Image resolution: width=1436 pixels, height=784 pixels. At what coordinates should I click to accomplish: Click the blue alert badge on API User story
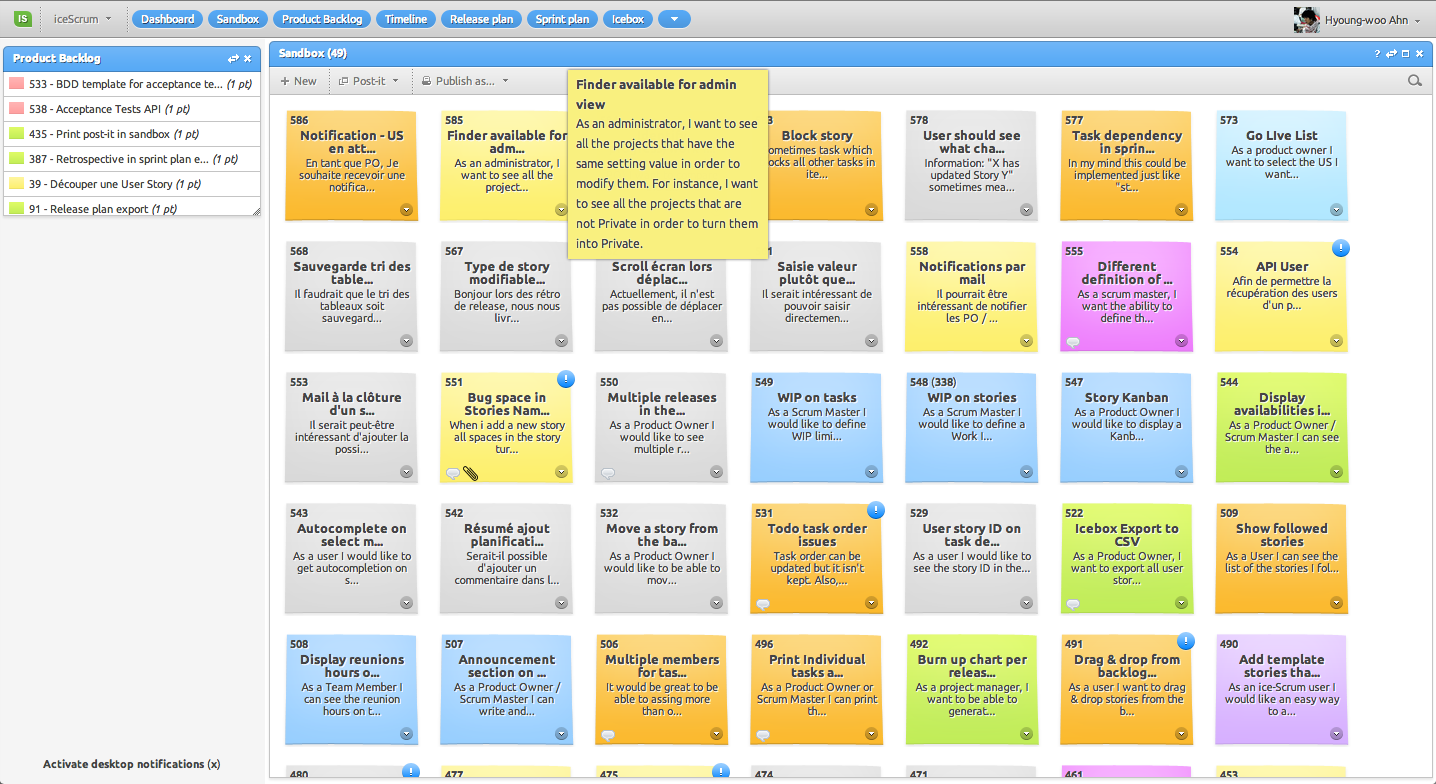pos(1340,248)
